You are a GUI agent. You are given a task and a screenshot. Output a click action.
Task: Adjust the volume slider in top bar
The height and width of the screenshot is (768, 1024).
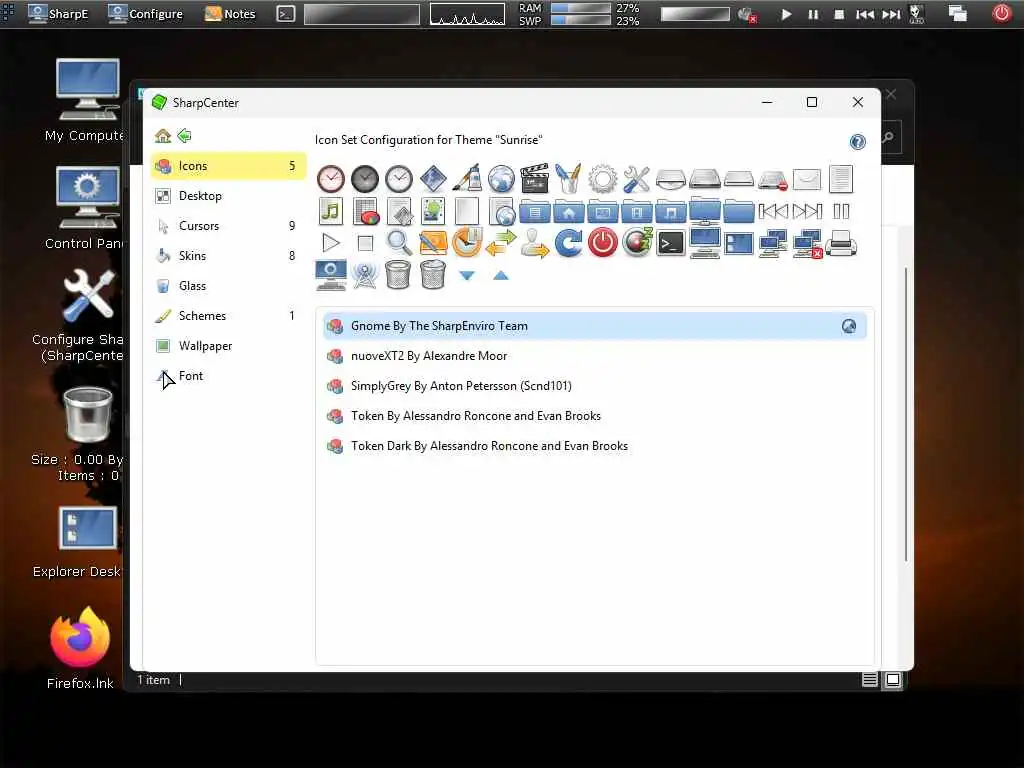(x=695, y=14)
